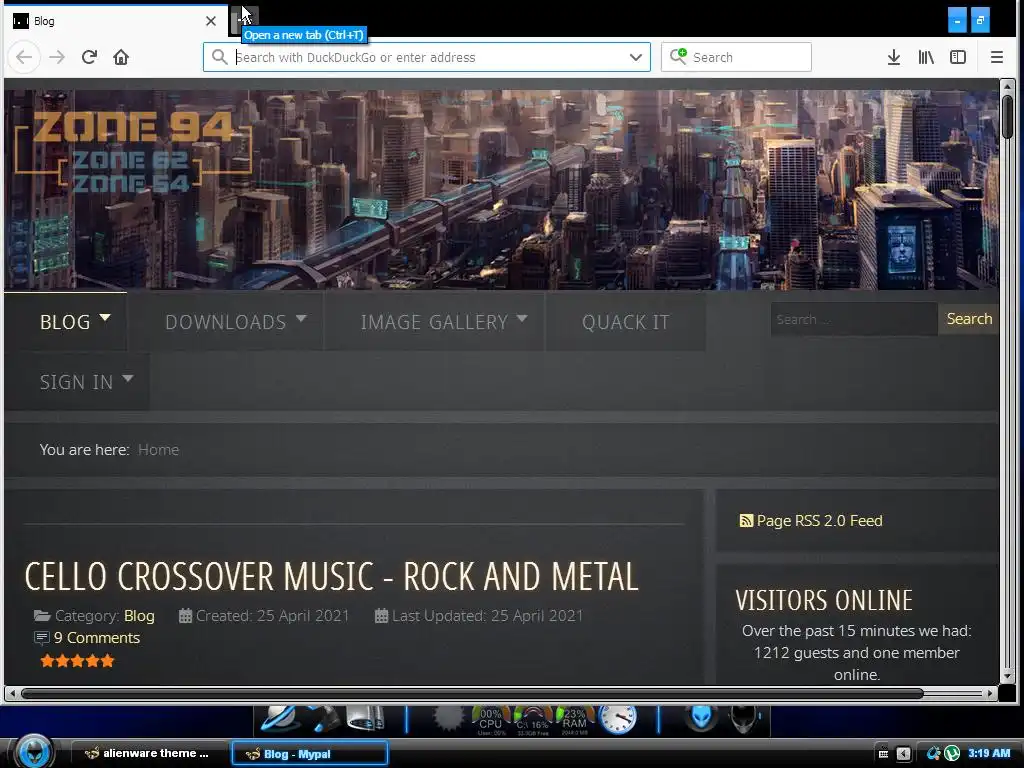The width and height of the screenshot is (1024, 768).
Task: Open the Page RSS 2.0 Feed link
Action: [x=819, y=520]
